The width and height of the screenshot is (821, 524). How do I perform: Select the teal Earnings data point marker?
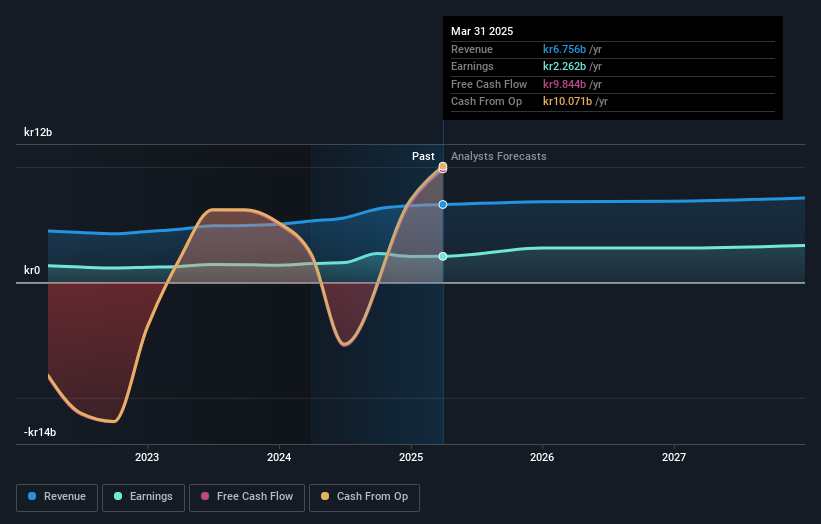pos(443,257)
